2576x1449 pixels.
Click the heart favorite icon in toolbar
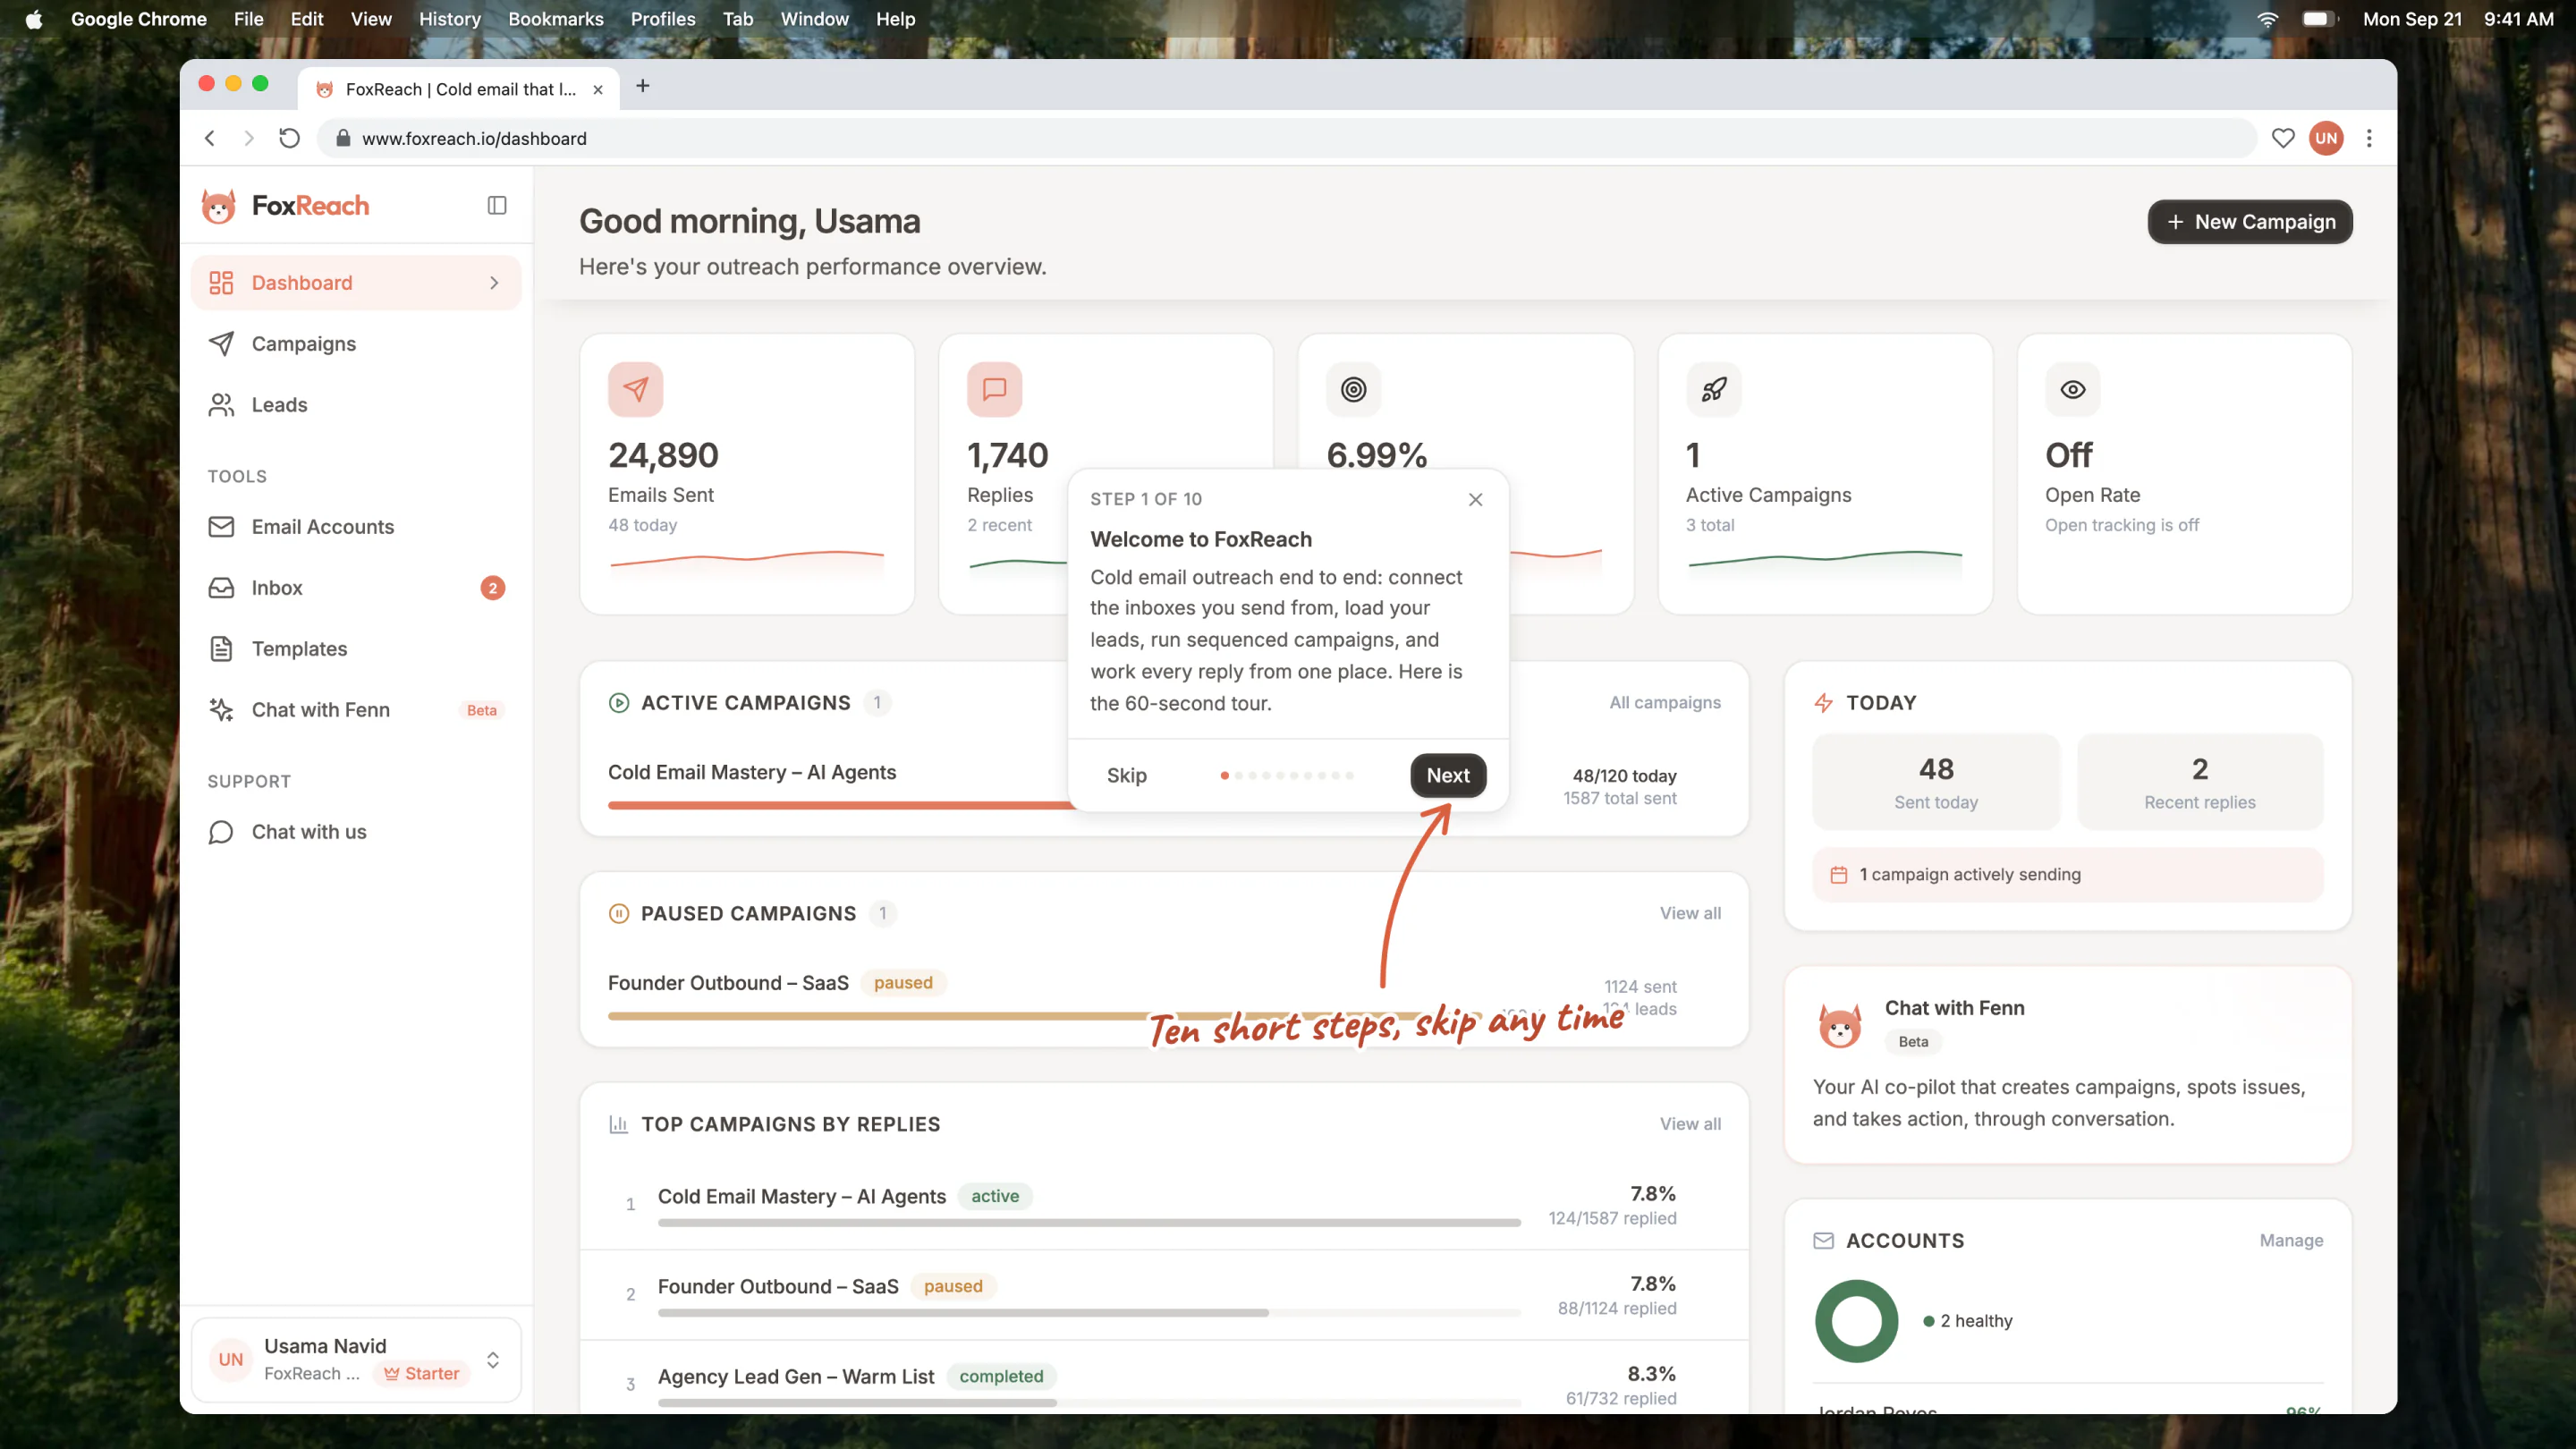[x=2283, y=139]
